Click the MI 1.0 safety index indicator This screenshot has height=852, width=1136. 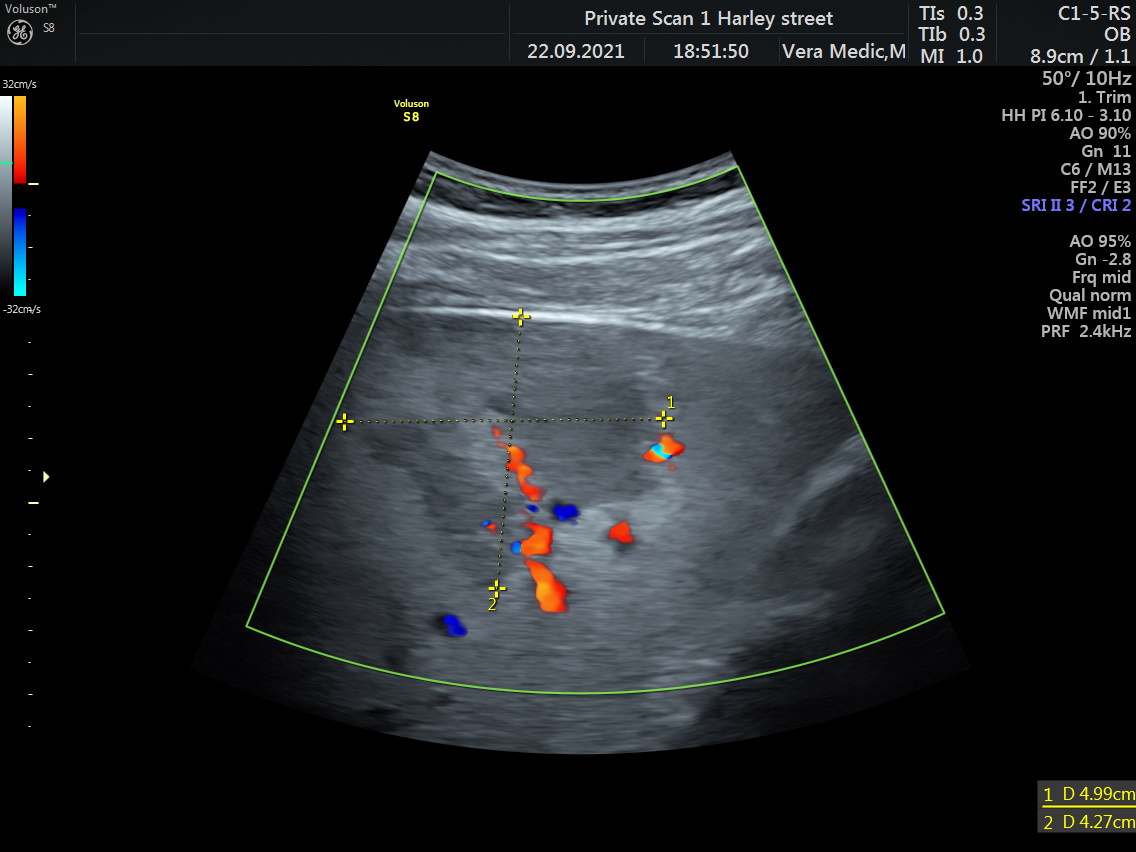tap(949, 57)
